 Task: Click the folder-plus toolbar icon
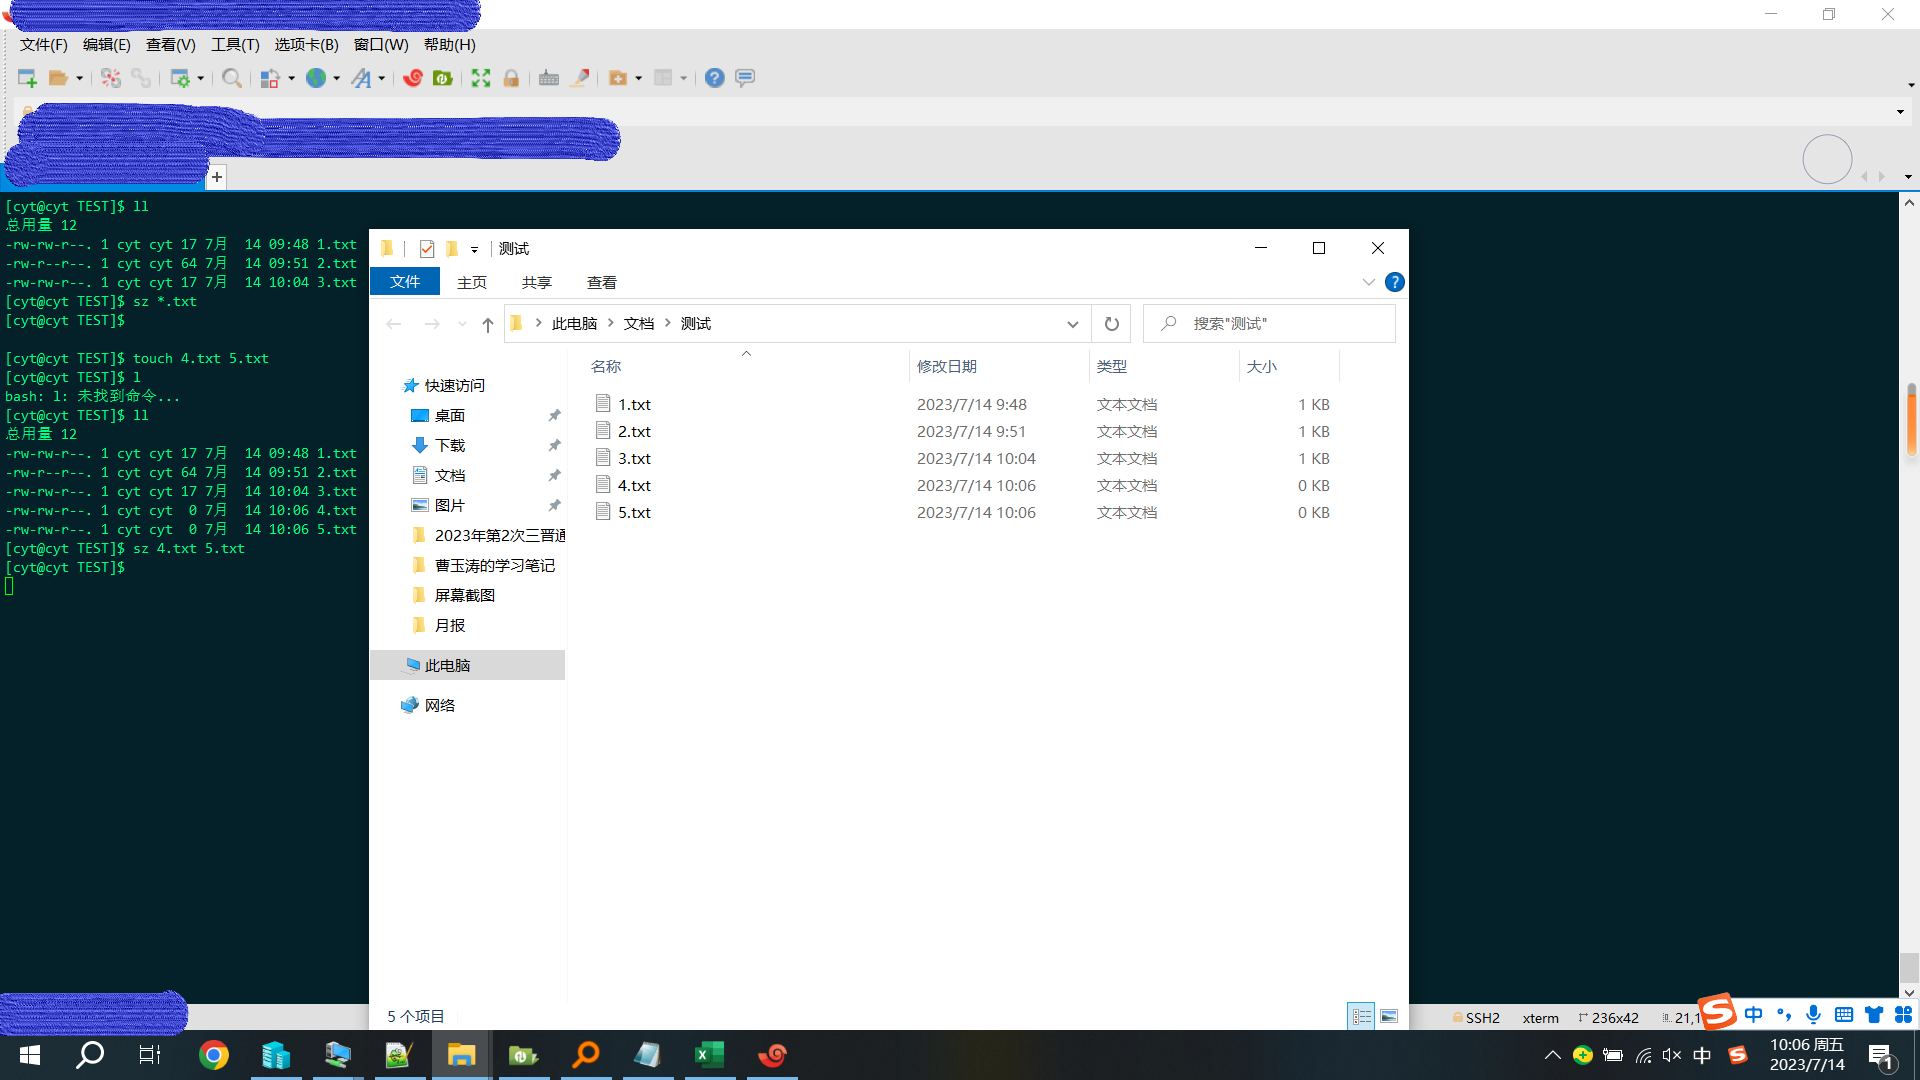618,78
